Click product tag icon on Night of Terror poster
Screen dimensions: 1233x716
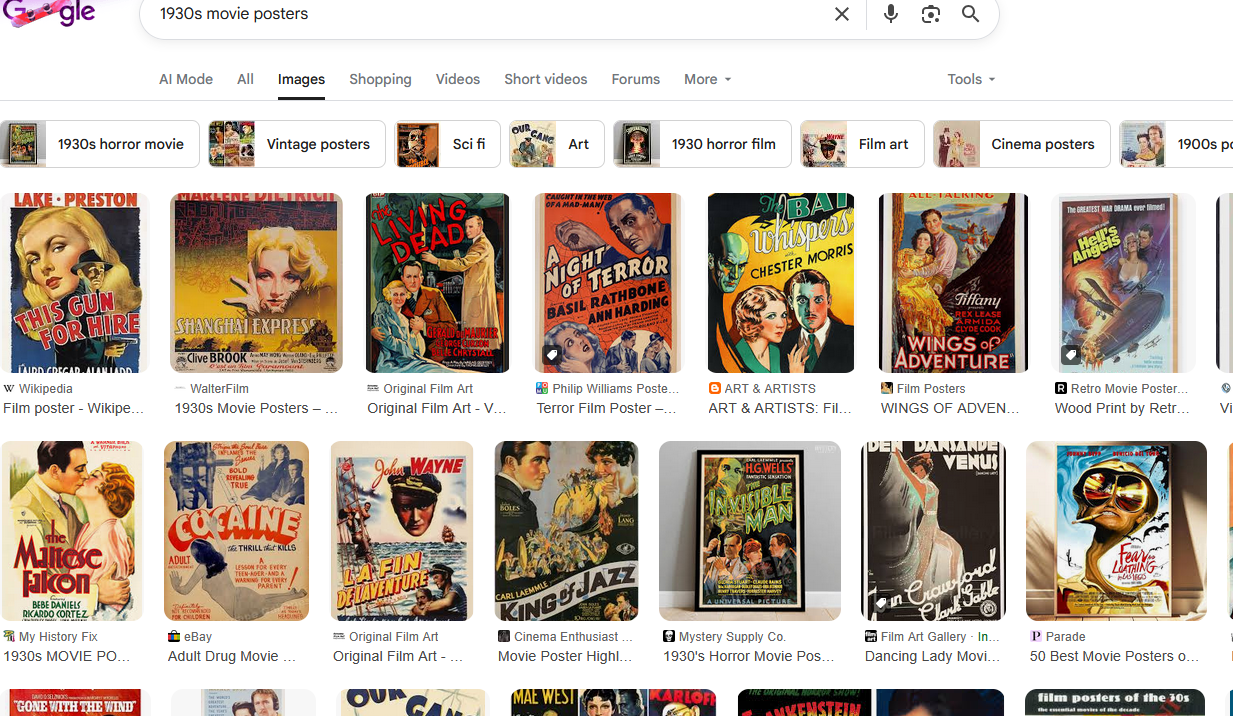551,355
